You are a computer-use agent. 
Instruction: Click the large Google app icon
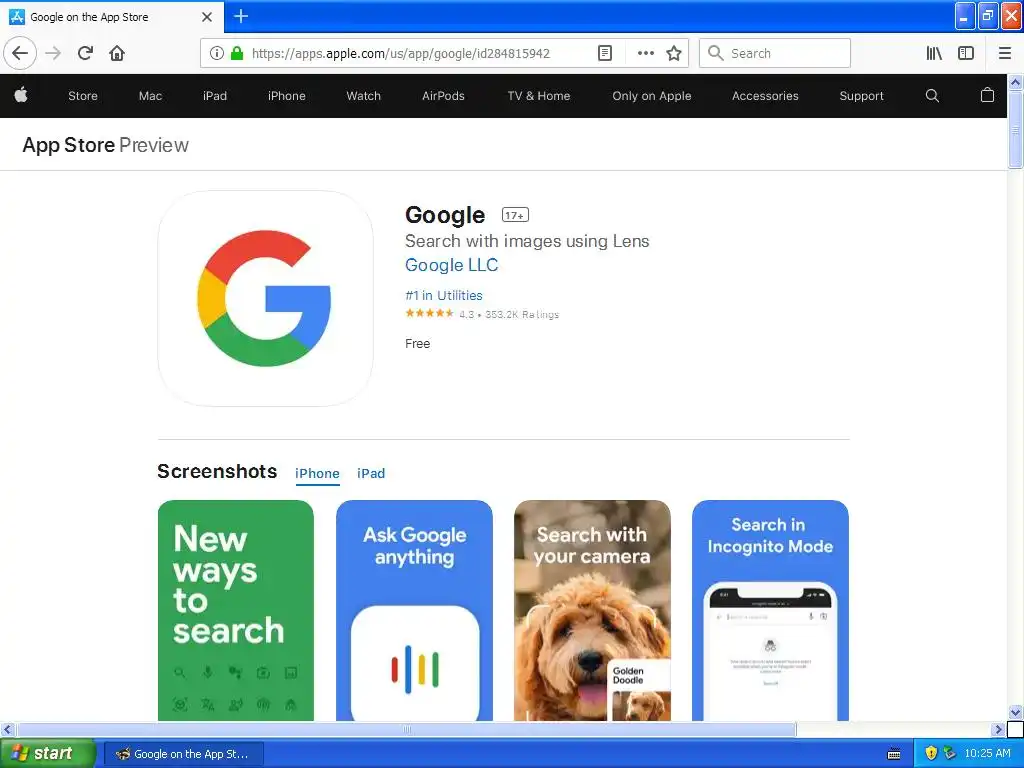pos(265,298)
